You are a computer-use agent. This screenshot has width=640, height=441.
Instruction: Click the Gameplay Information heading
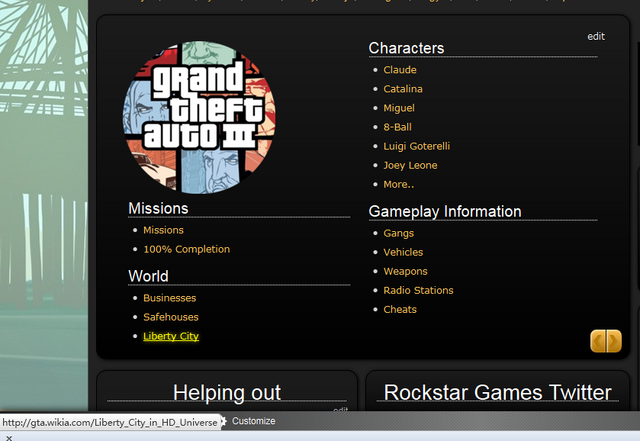pos(445,212)
